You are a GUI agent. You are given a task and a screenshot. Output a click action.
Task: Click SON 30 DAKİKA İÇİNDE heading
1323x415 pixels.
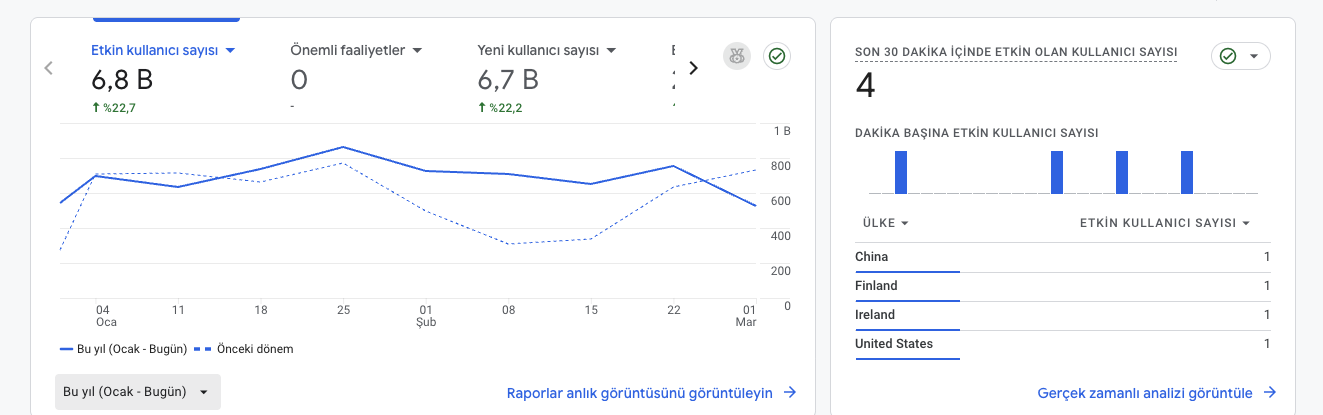point(1016,52)
